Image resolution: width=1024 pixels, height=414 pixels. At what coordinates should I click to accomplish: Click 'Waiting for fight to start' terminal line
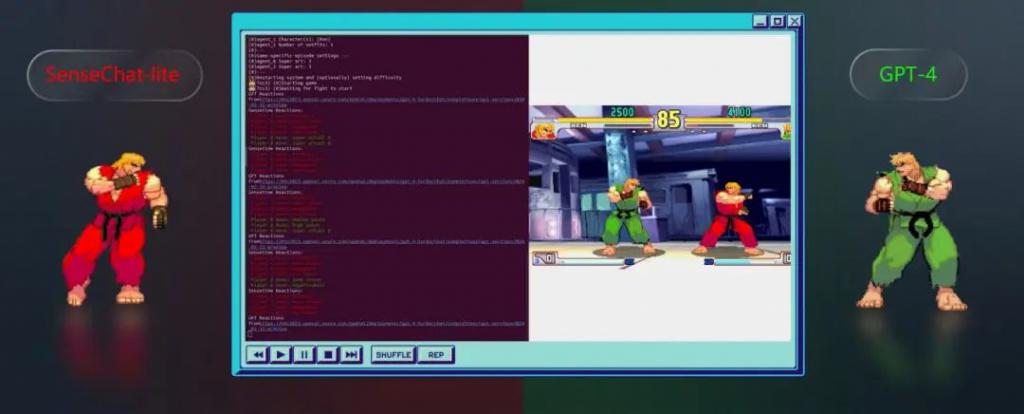(300, 88)
